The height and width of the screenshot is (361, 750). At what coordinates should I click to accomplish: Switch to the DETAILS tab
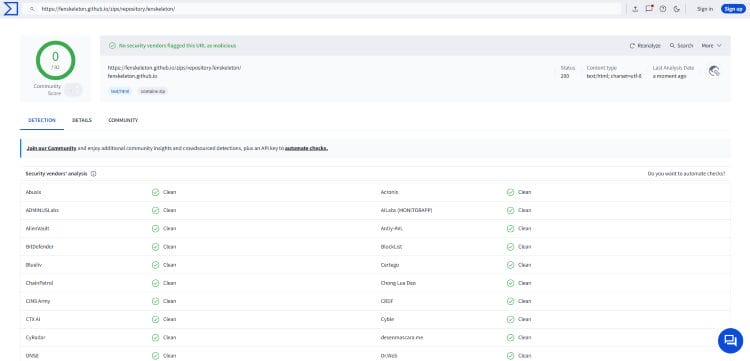point(82,120)
